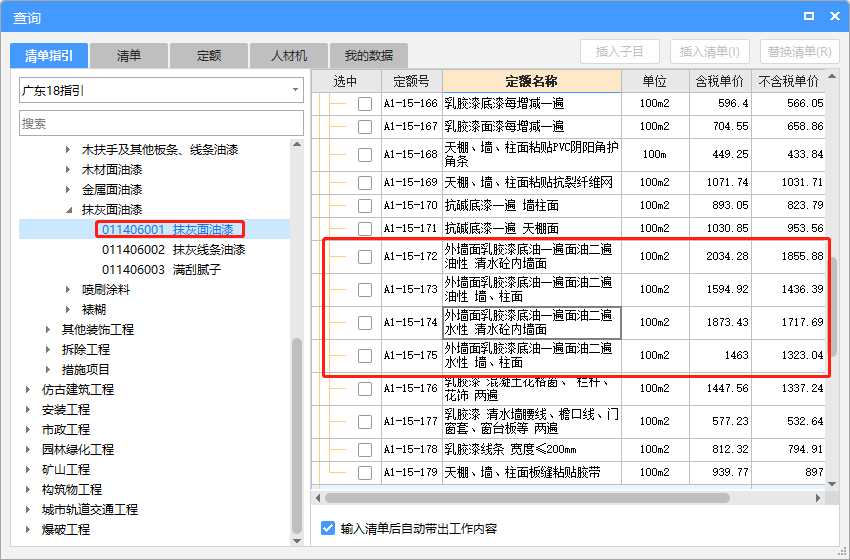Expand the 爆破工程 node
Image resolution: width=850 pixels, height=560 pixels.
[x=28, y=530]
